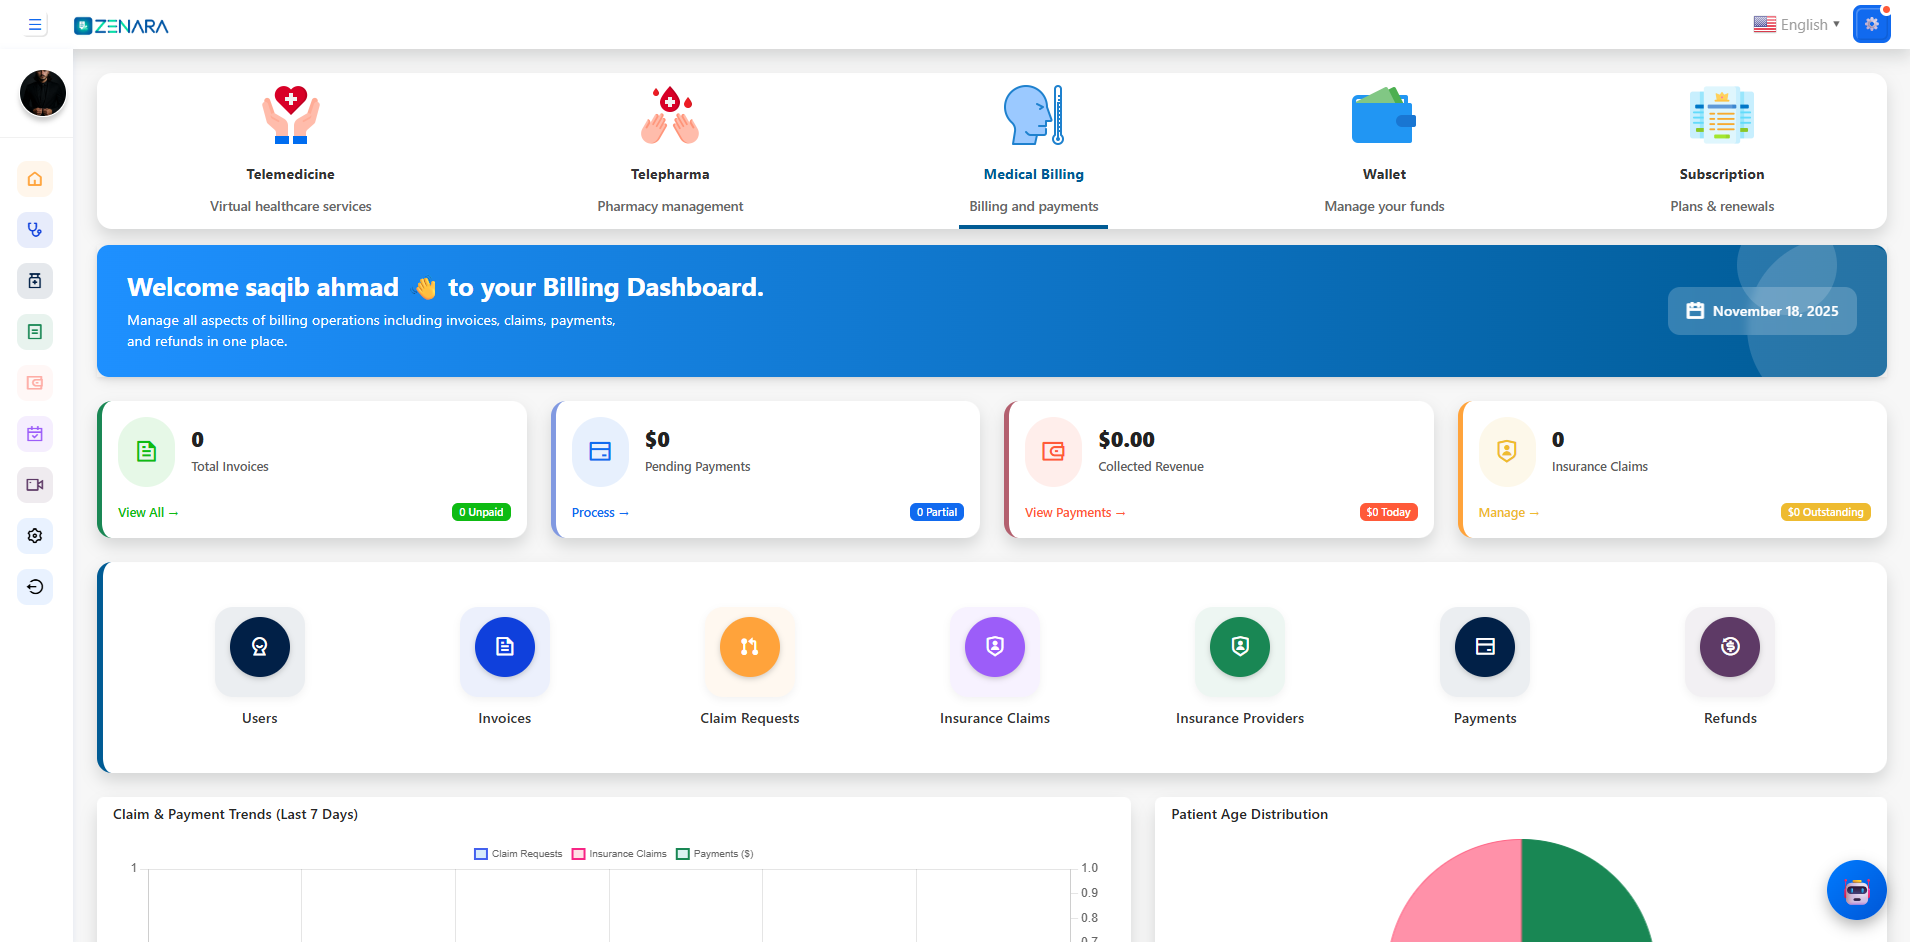Open the video camera sidebar icon
Viewport: 1910px width, 942px height.
coord(35,485)
